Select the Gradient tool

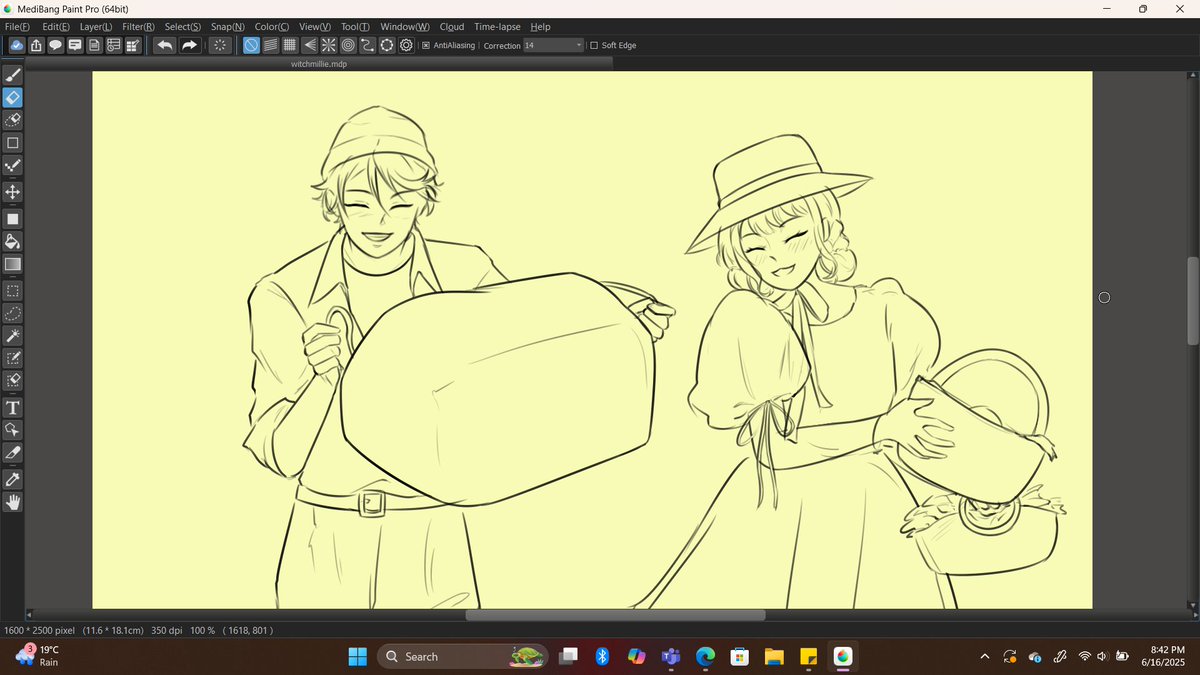click(13, 264)
